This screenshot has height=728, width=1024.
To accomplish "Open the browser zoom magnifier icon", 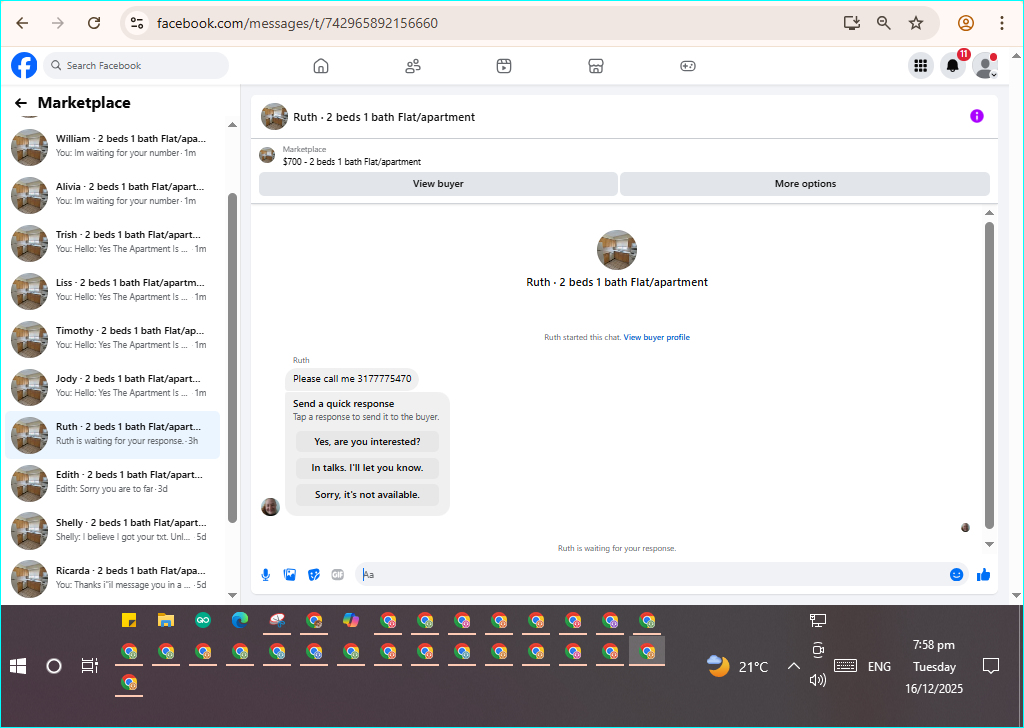I will click(884, 23).
